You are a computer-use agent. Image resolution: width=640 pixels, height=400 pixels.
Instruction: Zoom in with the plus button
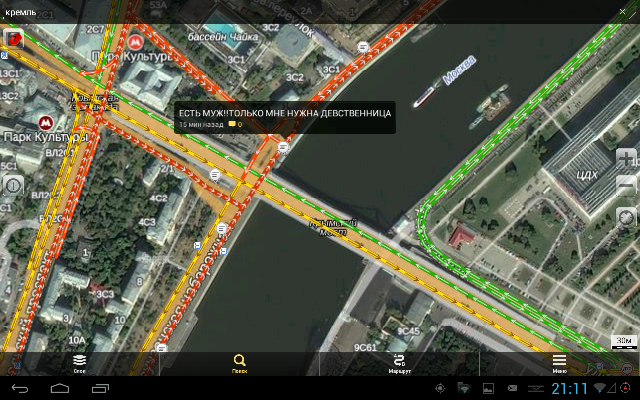coord(626,160)
